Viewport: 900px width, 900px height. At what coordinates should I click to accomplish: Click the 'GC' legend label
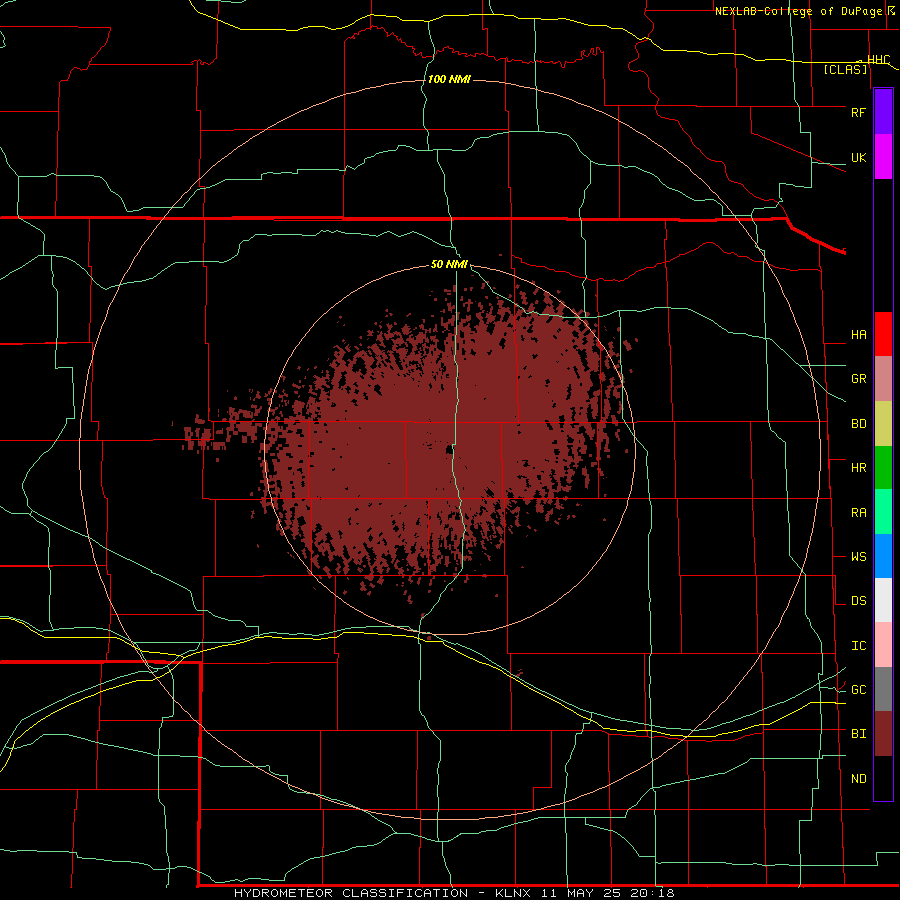tap(858, 690)
